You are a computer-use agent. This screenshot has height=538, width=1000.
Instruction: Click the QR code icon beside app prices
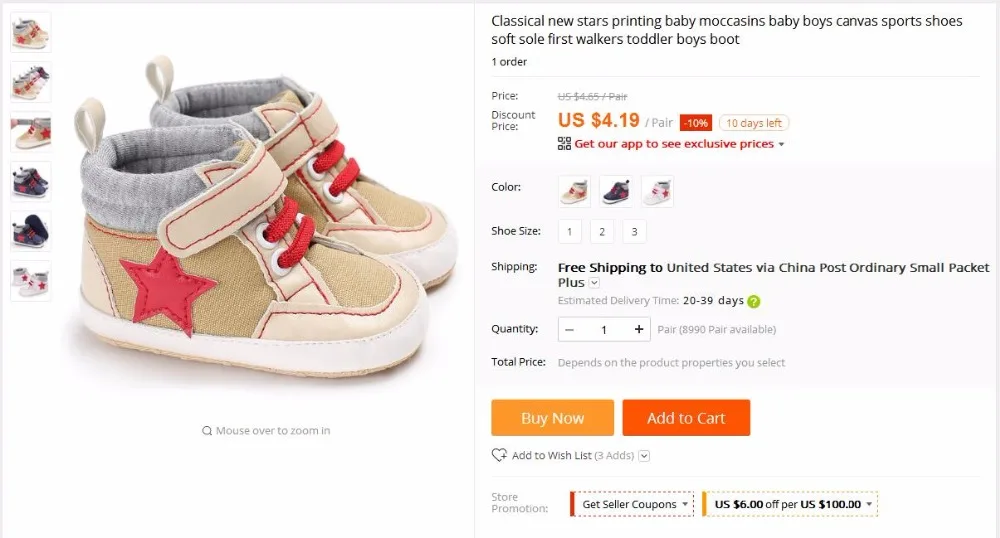(564, 143)
